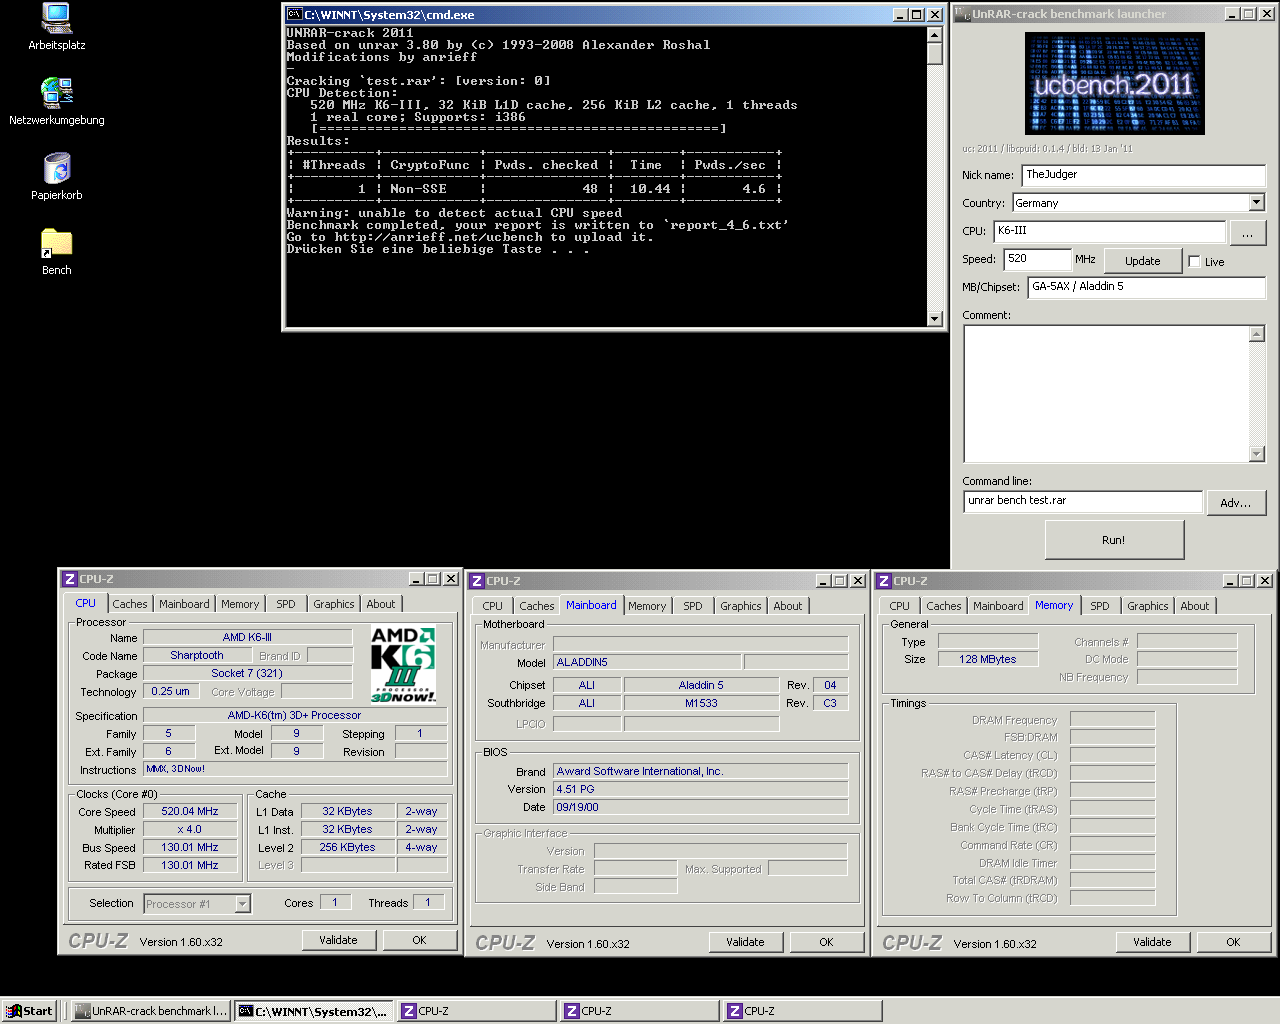Click the AMD K6-III processor logo
The image size is (1280, 1024).
[403, 665]
